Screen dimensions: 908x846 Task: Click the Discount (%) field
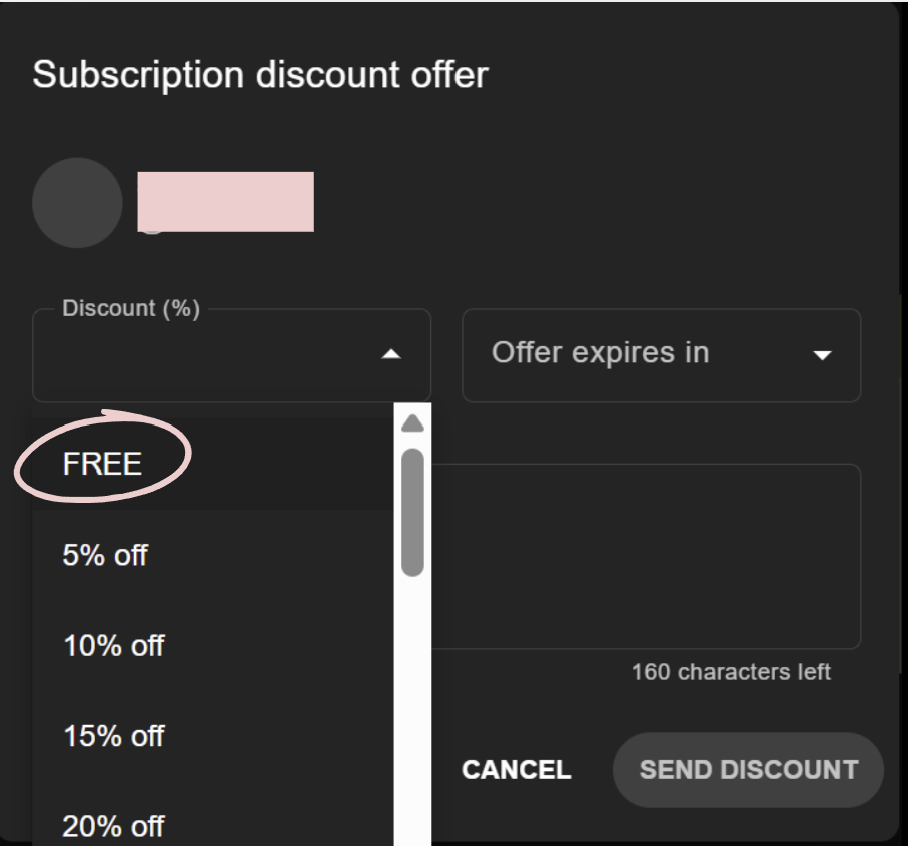point(232,355)
